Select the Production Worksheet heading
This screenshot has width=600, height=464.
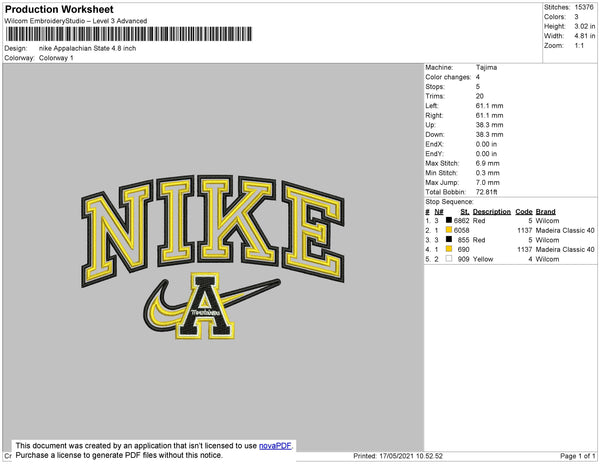[x=59, y=9]
